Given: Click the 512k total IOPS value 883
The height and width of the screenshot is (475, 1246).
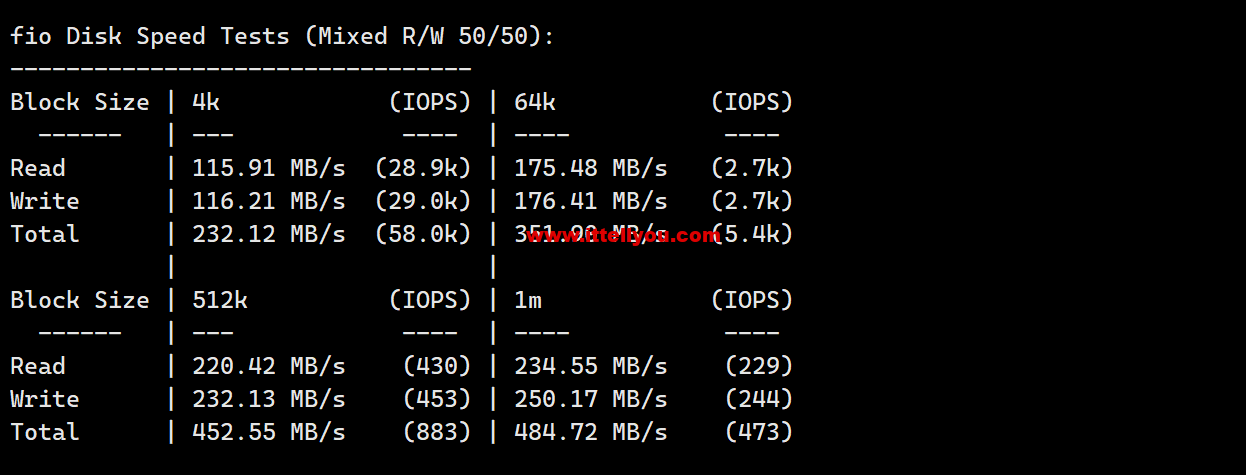Looking at the screenshot, I should tap(437, 432).
